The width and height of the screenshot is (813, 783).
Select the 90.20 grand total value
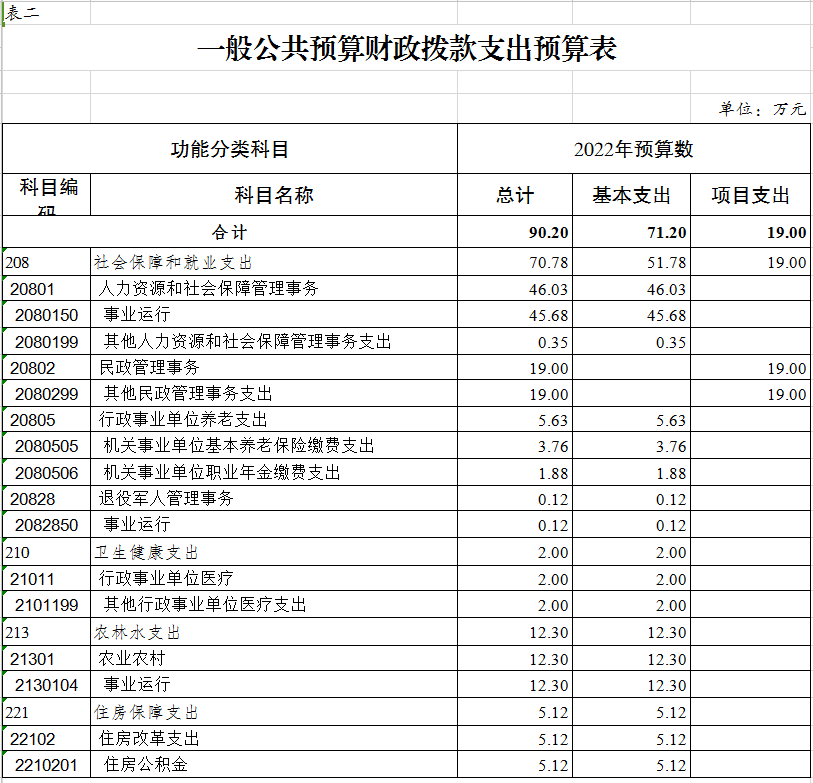pos(549,232)
